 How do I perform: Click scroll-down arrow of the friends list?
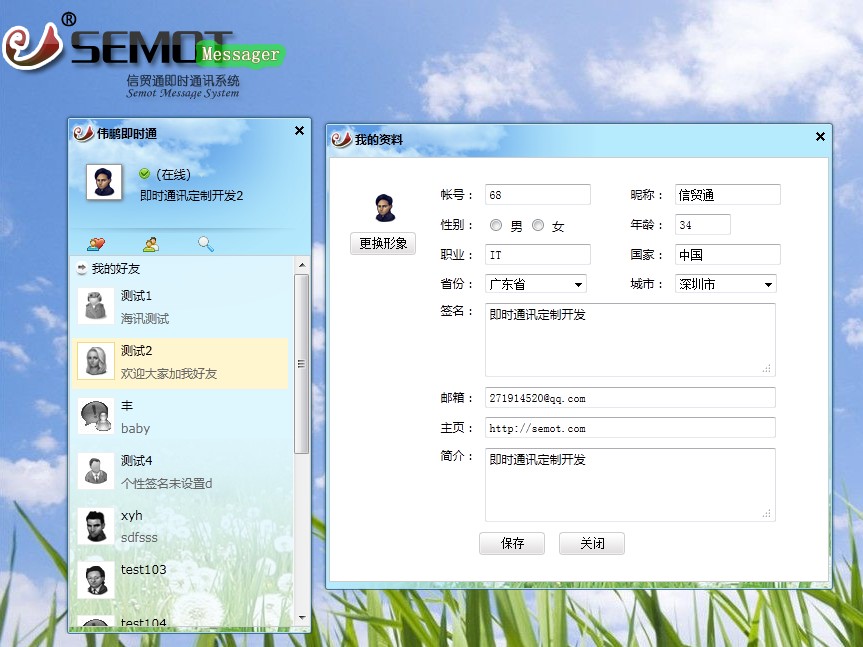(302, 618)
